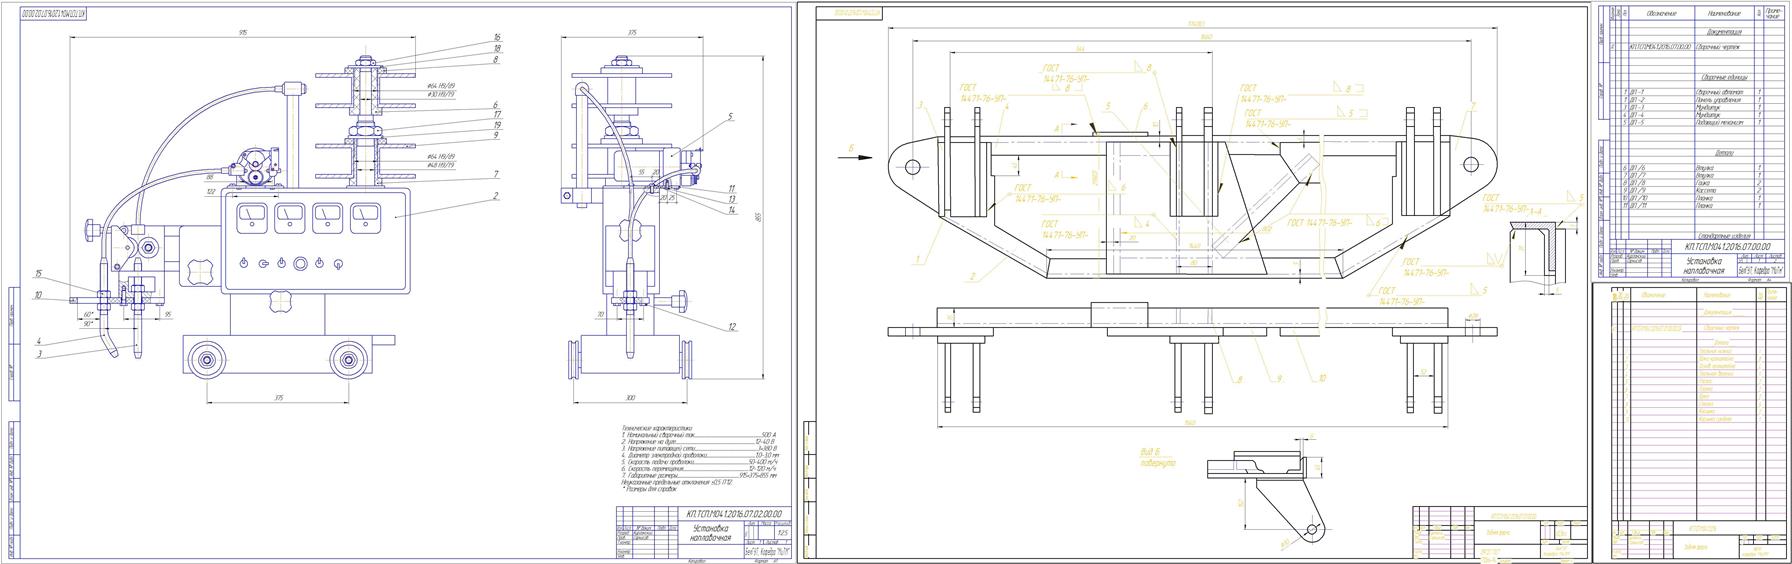Click the wire feed roller mechanism above the panel
1792x564 pixels.
click(257, 166)
